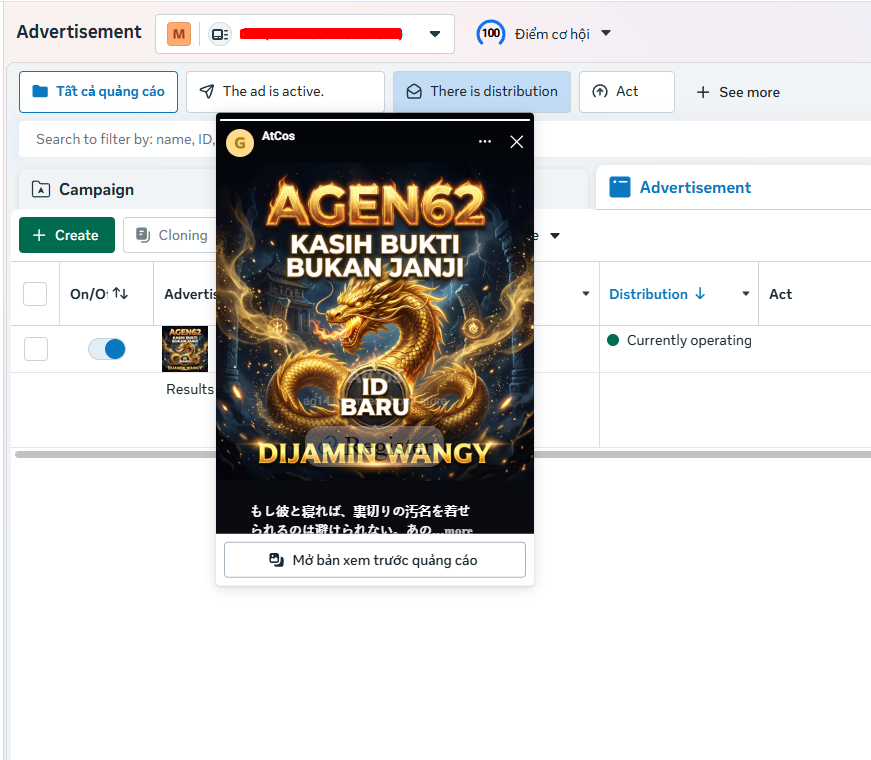Open the Distribution column dropdown menu

[x=746, y=293]
